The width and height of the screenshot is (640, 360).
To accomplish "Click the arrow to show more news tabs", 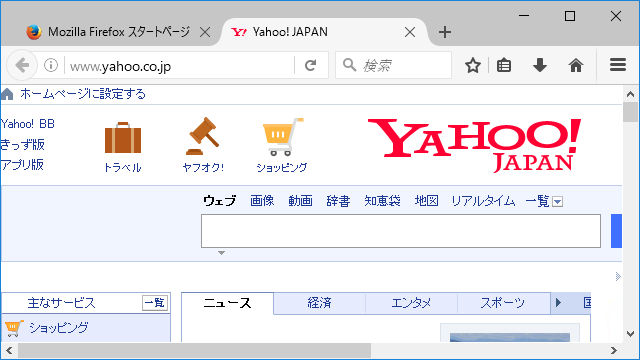I will click(x=559, y=303).
